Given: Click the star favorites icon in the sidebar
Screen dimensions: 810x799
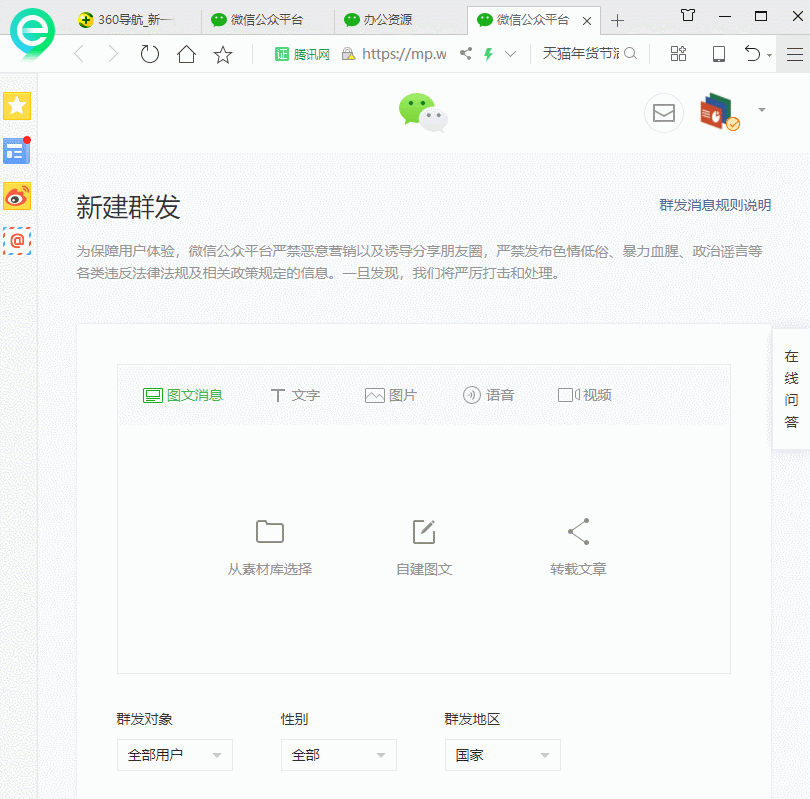Looking at the screenshot, I should tap(17, 104).
